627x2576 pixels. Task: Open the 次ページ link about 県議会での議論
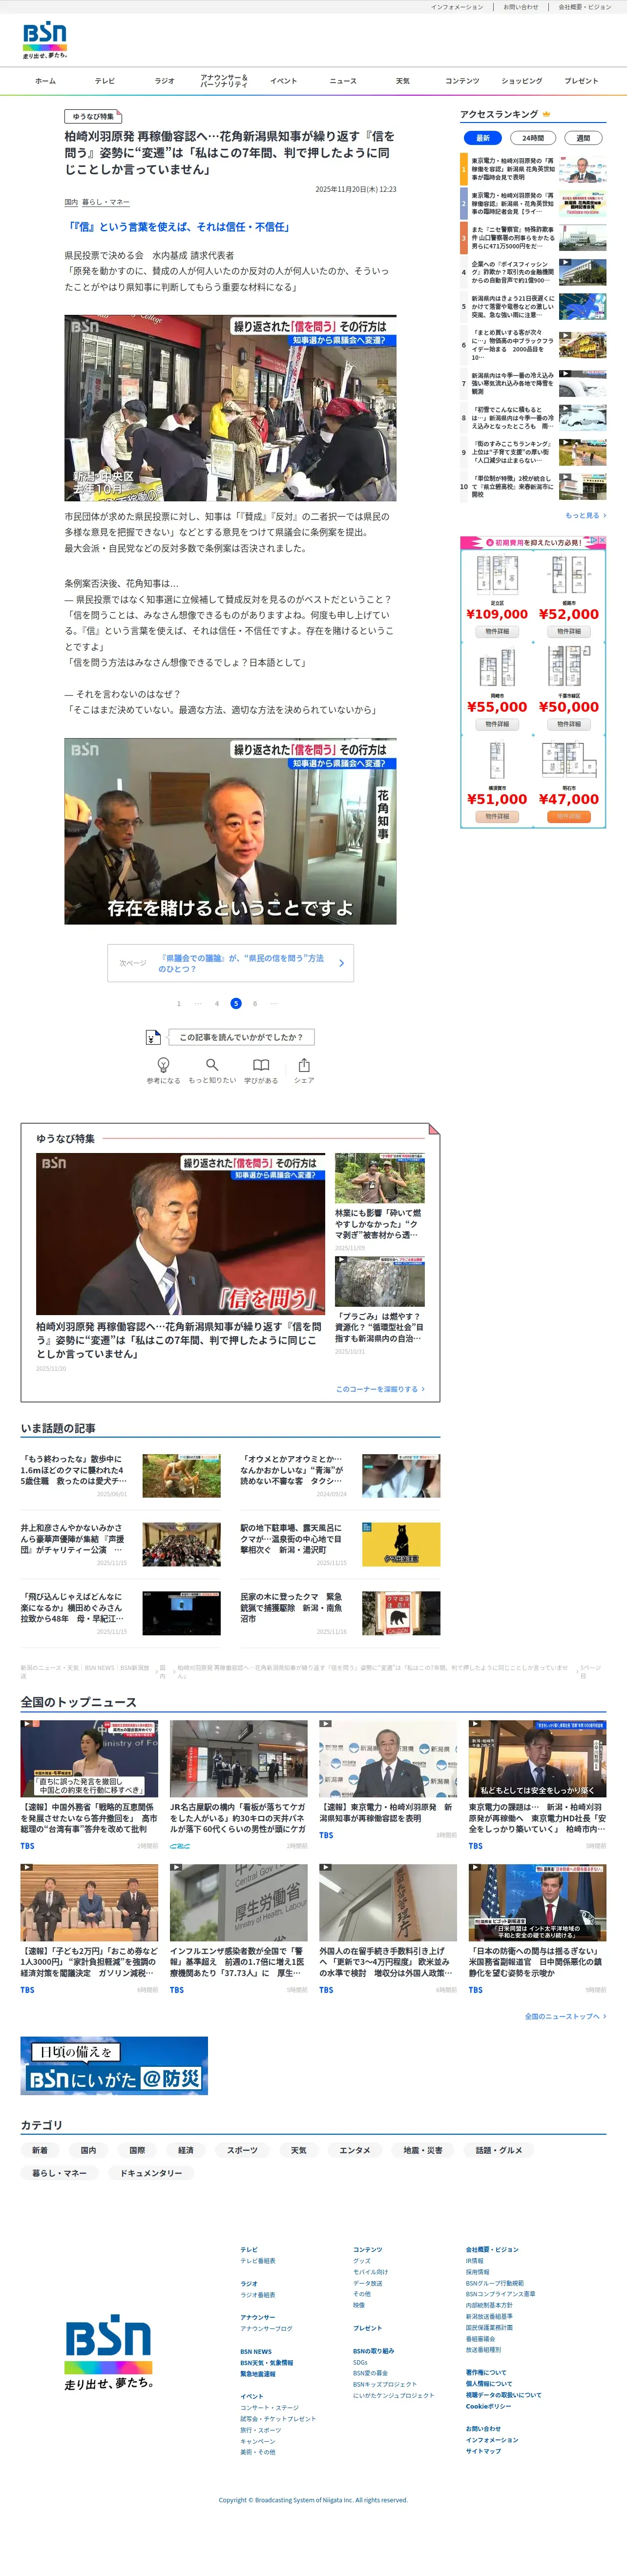[231, 963]
